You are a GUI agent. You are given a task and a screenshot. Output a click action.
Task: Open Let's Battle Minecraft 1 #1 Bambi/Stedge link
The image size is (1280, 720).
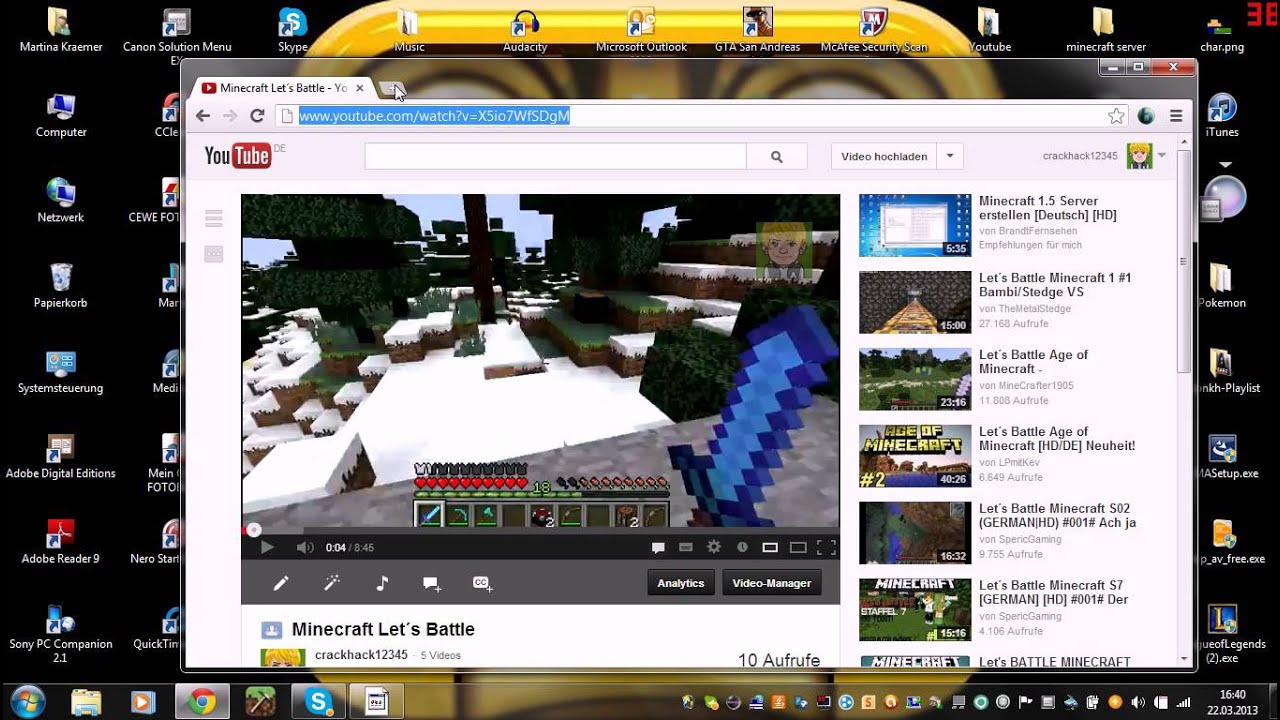click(1055, 285)
